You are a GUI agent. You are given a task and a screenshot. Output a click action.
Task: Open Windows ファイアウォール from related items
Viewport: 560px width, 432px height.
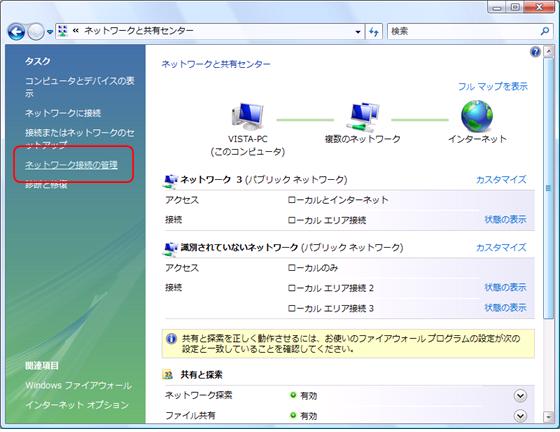coord(78,385)
